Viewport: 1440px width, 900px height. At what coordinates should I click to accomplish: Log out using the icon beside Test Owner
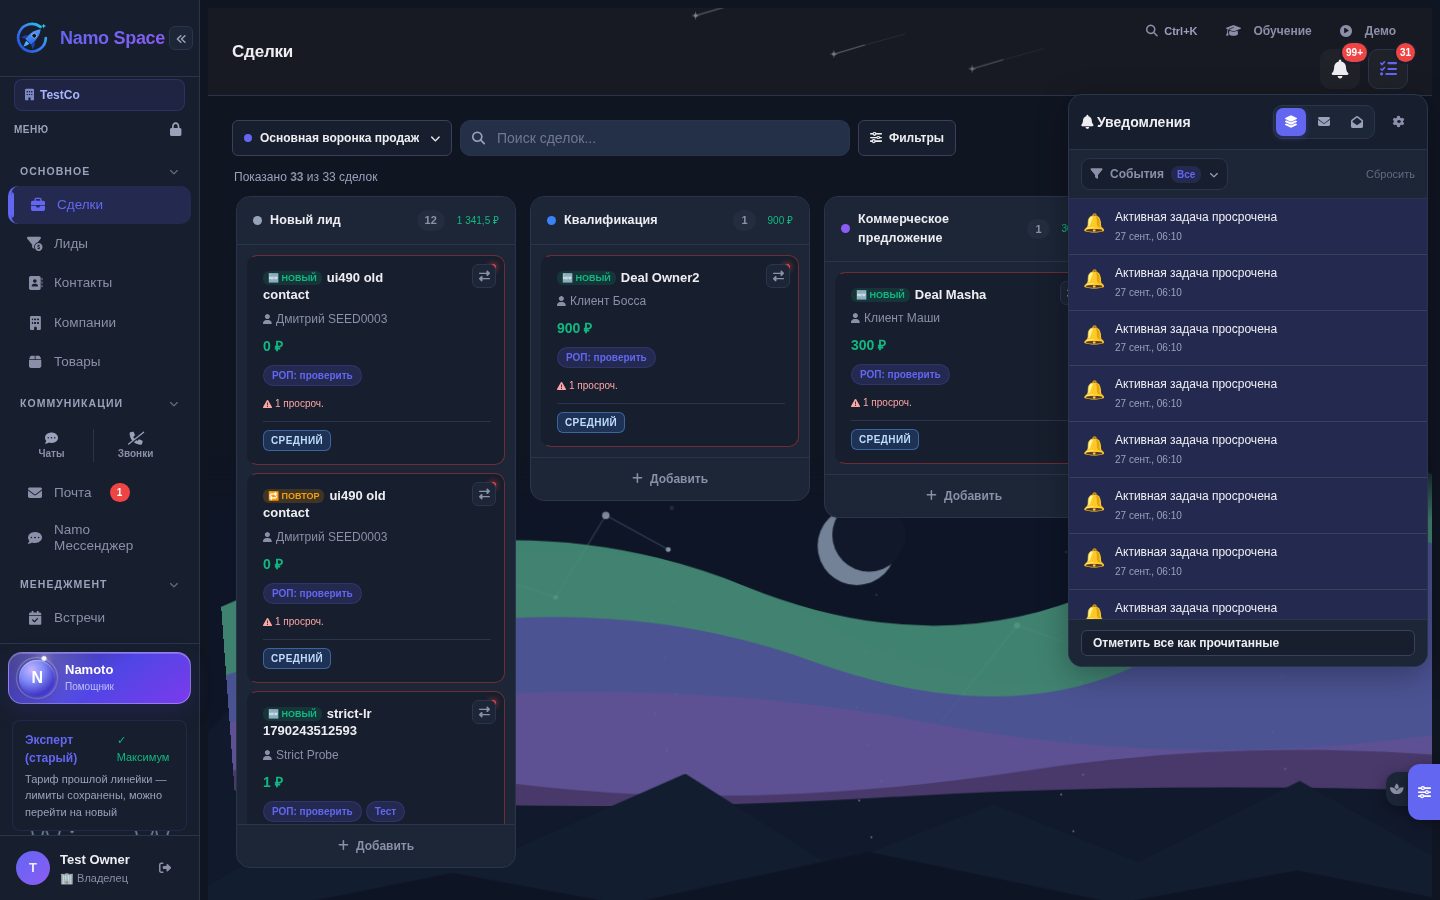165,868
